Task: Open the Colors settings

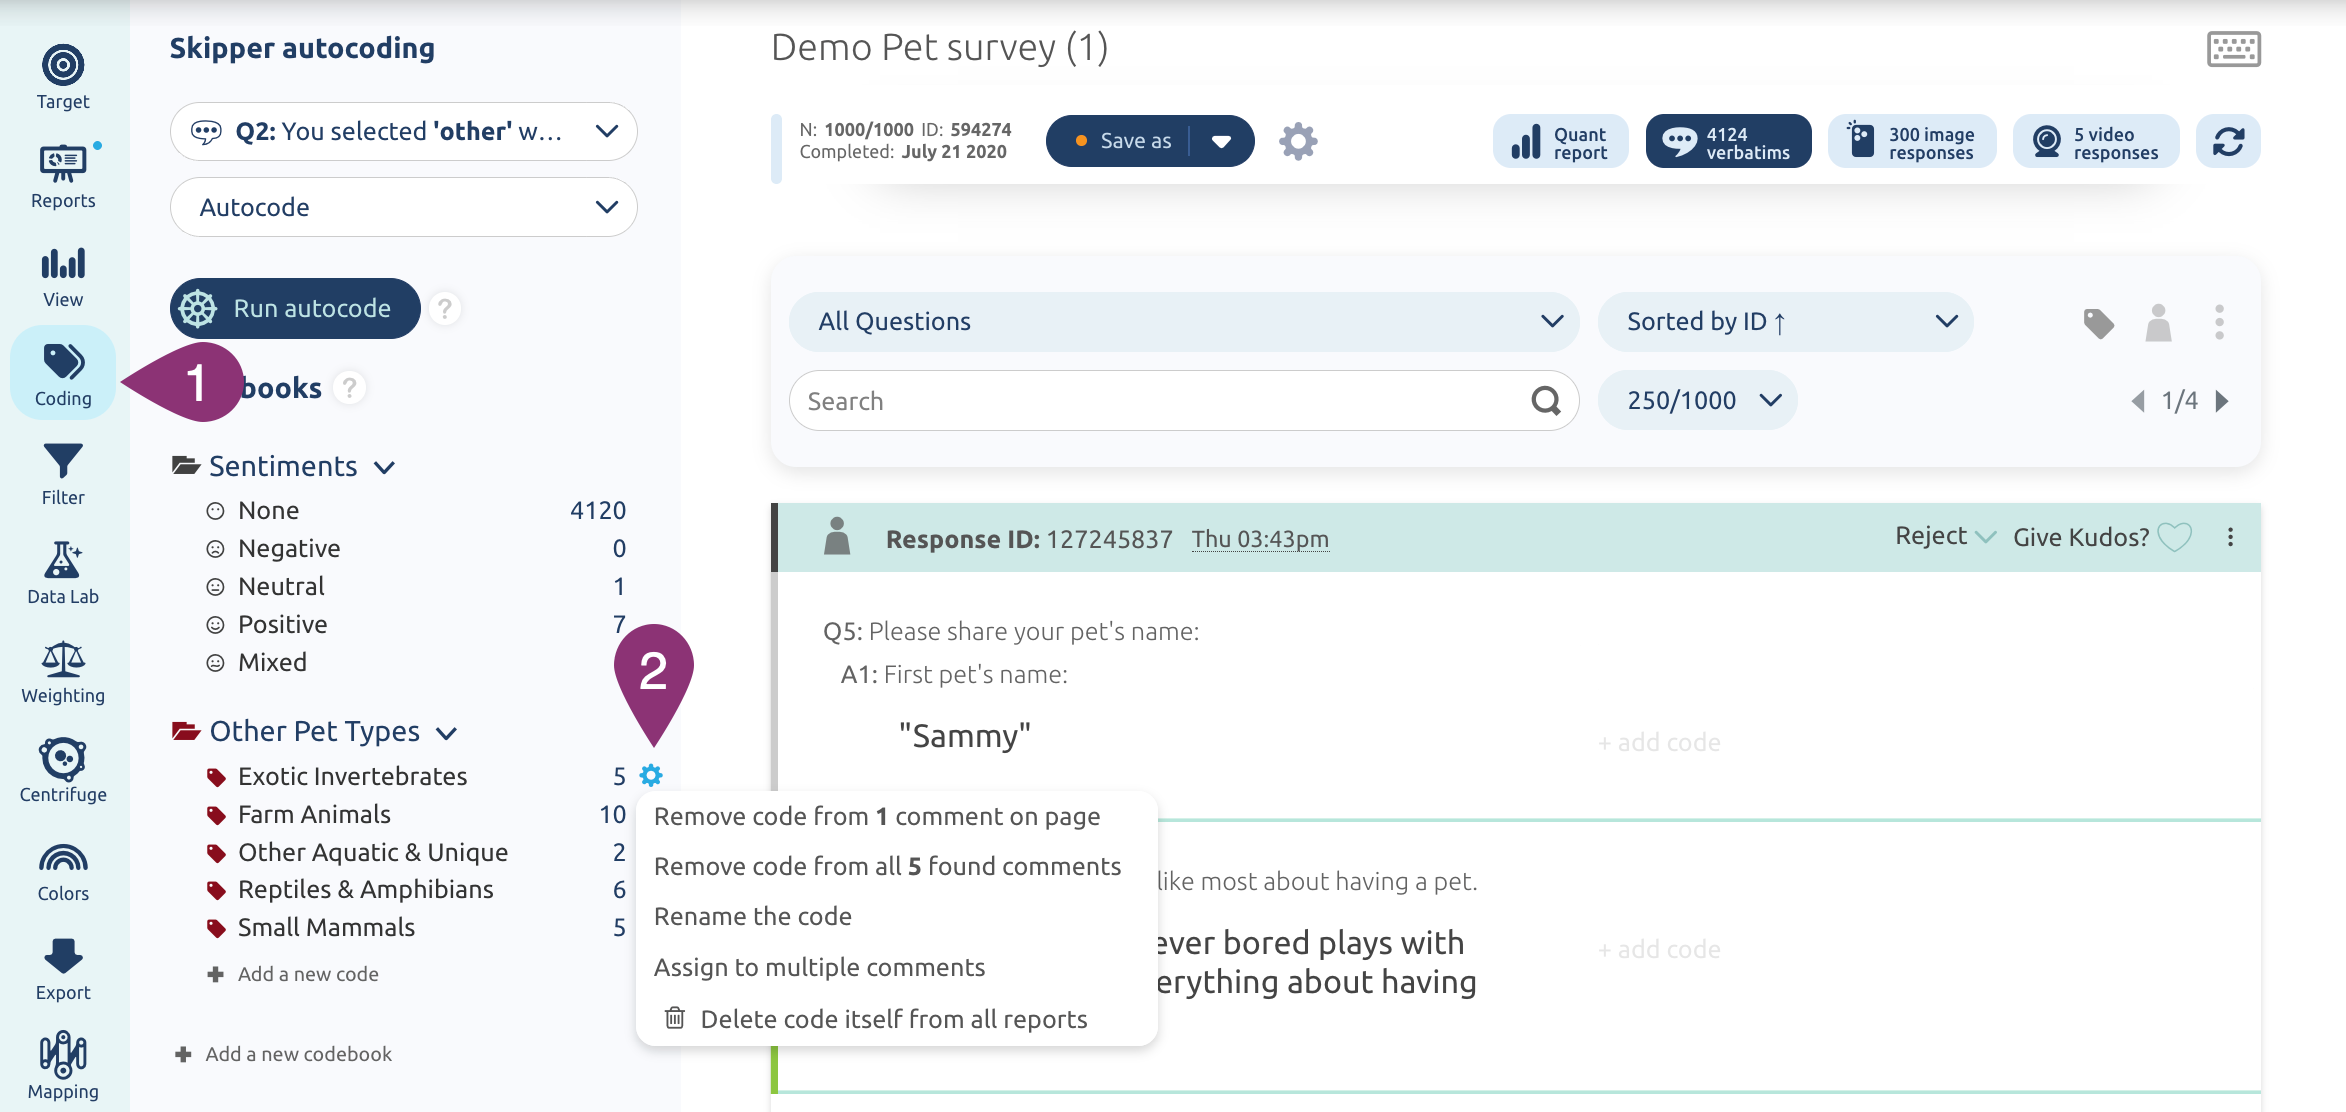Action: (x=63, y=871)
